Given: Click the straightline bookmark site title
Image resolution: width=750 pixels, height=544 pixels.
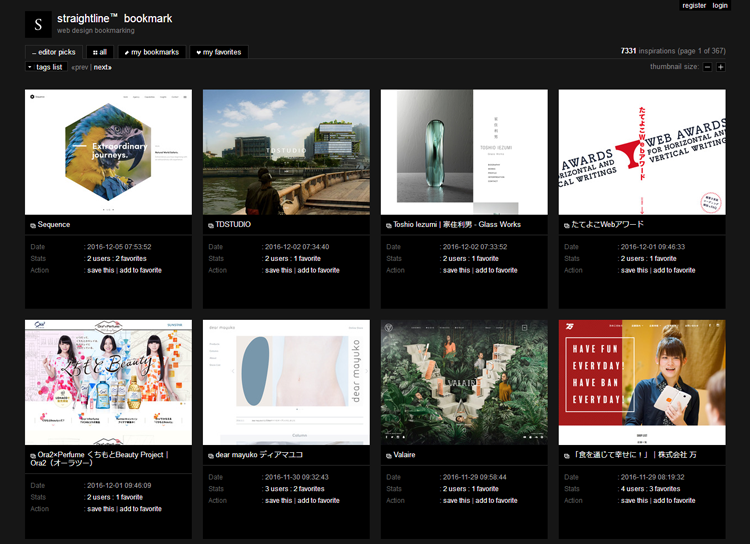Looking at the screenshot, I should 114,19.
